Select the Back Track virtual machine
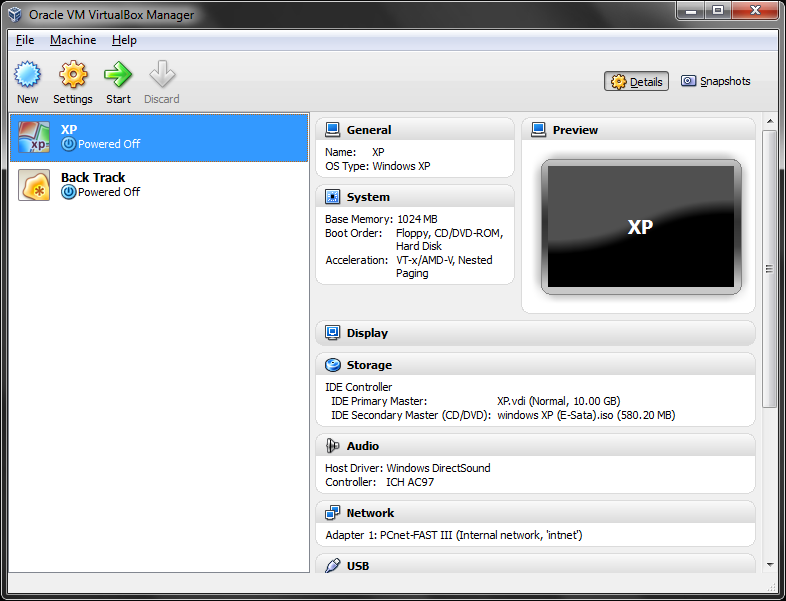The image size is (786, 601). pos(159,185)
